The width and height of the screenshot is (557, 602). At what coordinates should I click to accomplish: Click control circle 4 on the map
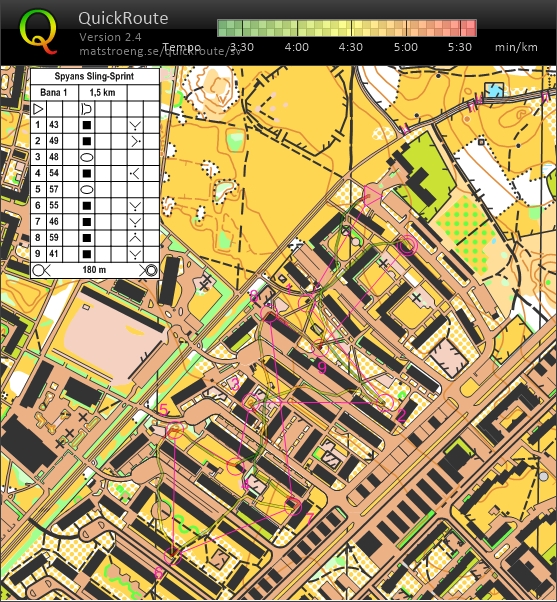pos(235,466)
